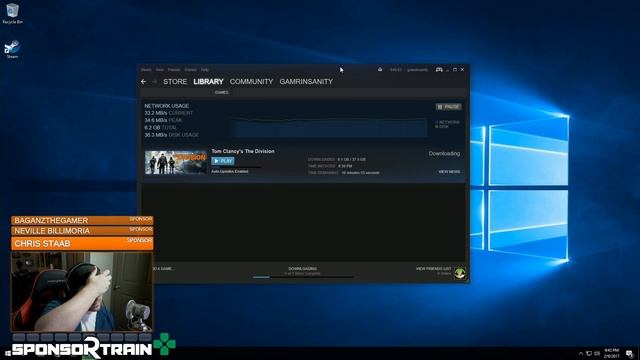Click Steam's forward navigation arrow

pos(155,82)
